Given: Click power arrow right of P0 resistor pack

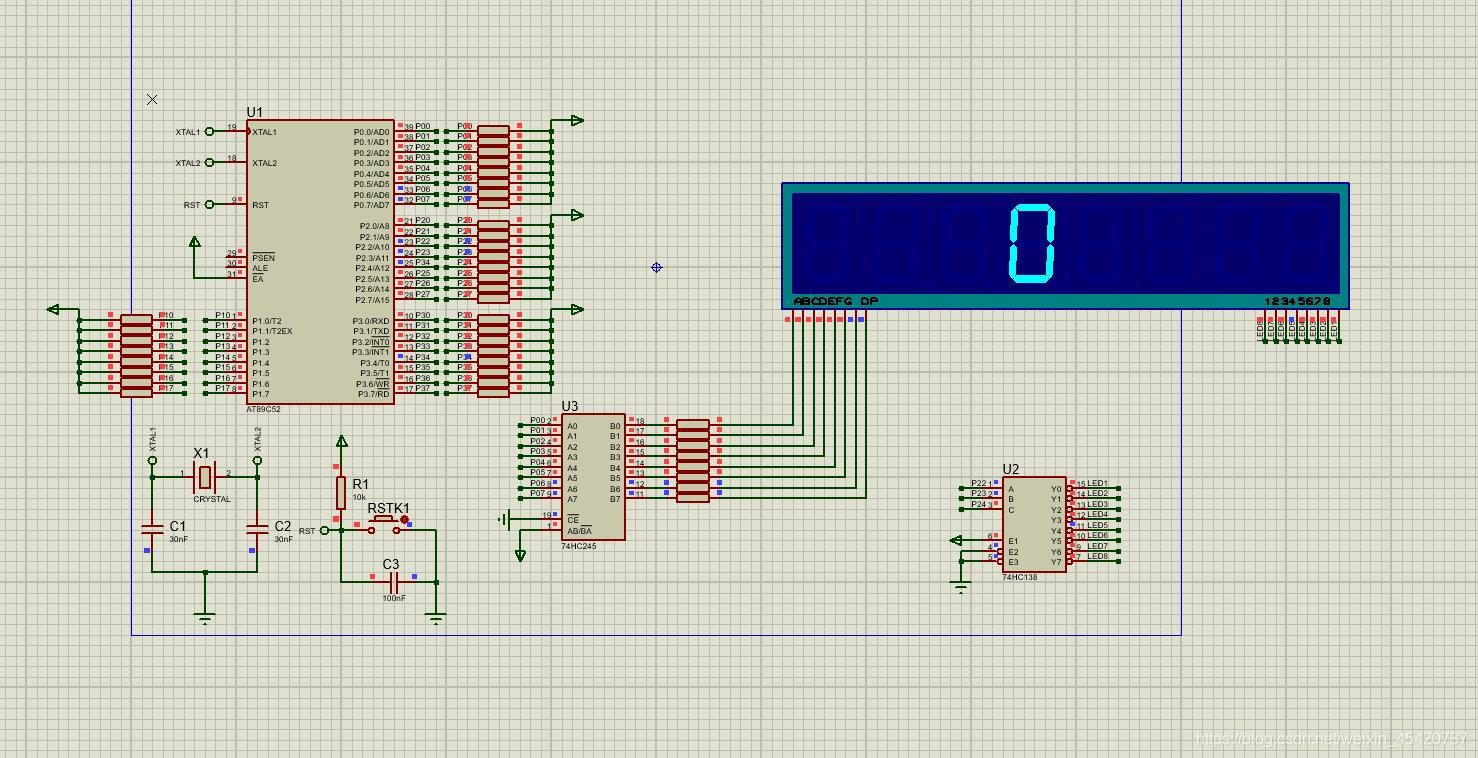Looking at the screenshot, I should 577,121.
